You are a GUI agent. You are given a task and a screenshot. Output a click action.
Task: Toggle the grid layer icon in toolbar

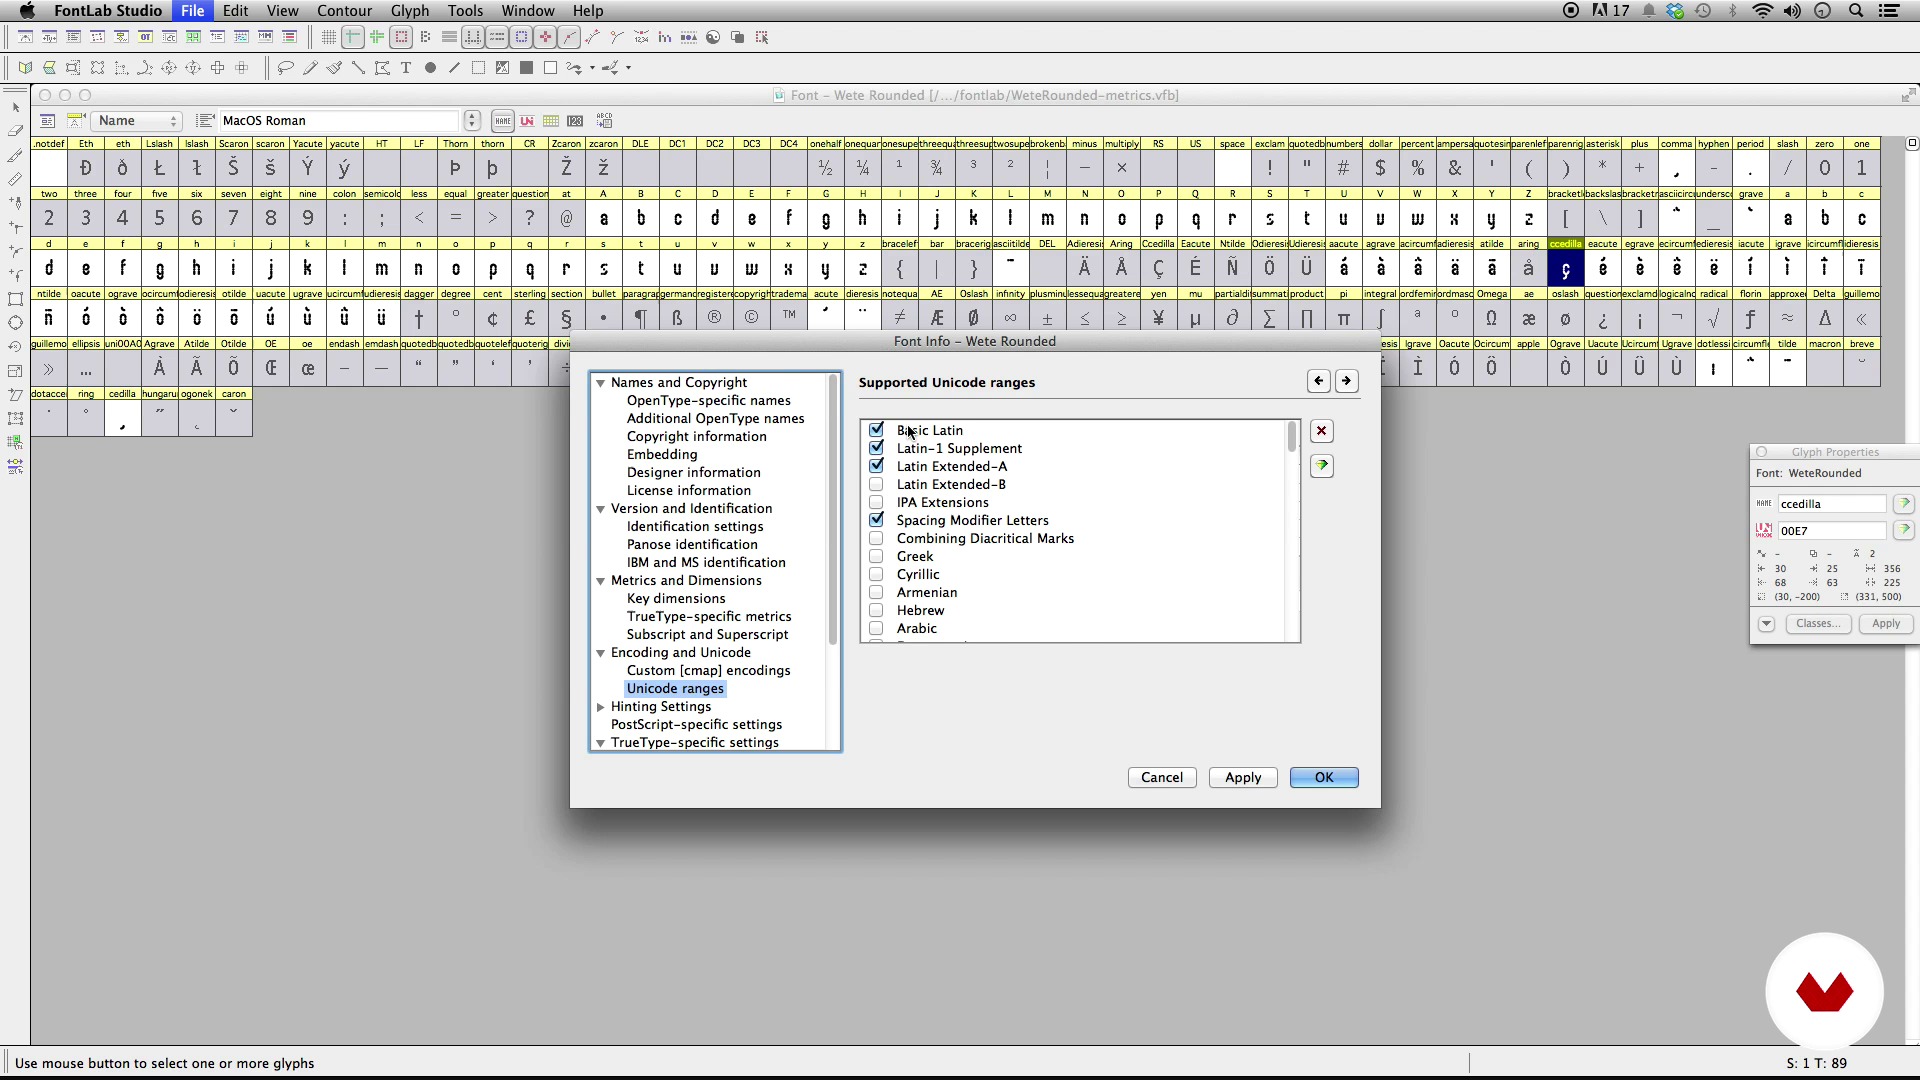(x=328, y=37)
